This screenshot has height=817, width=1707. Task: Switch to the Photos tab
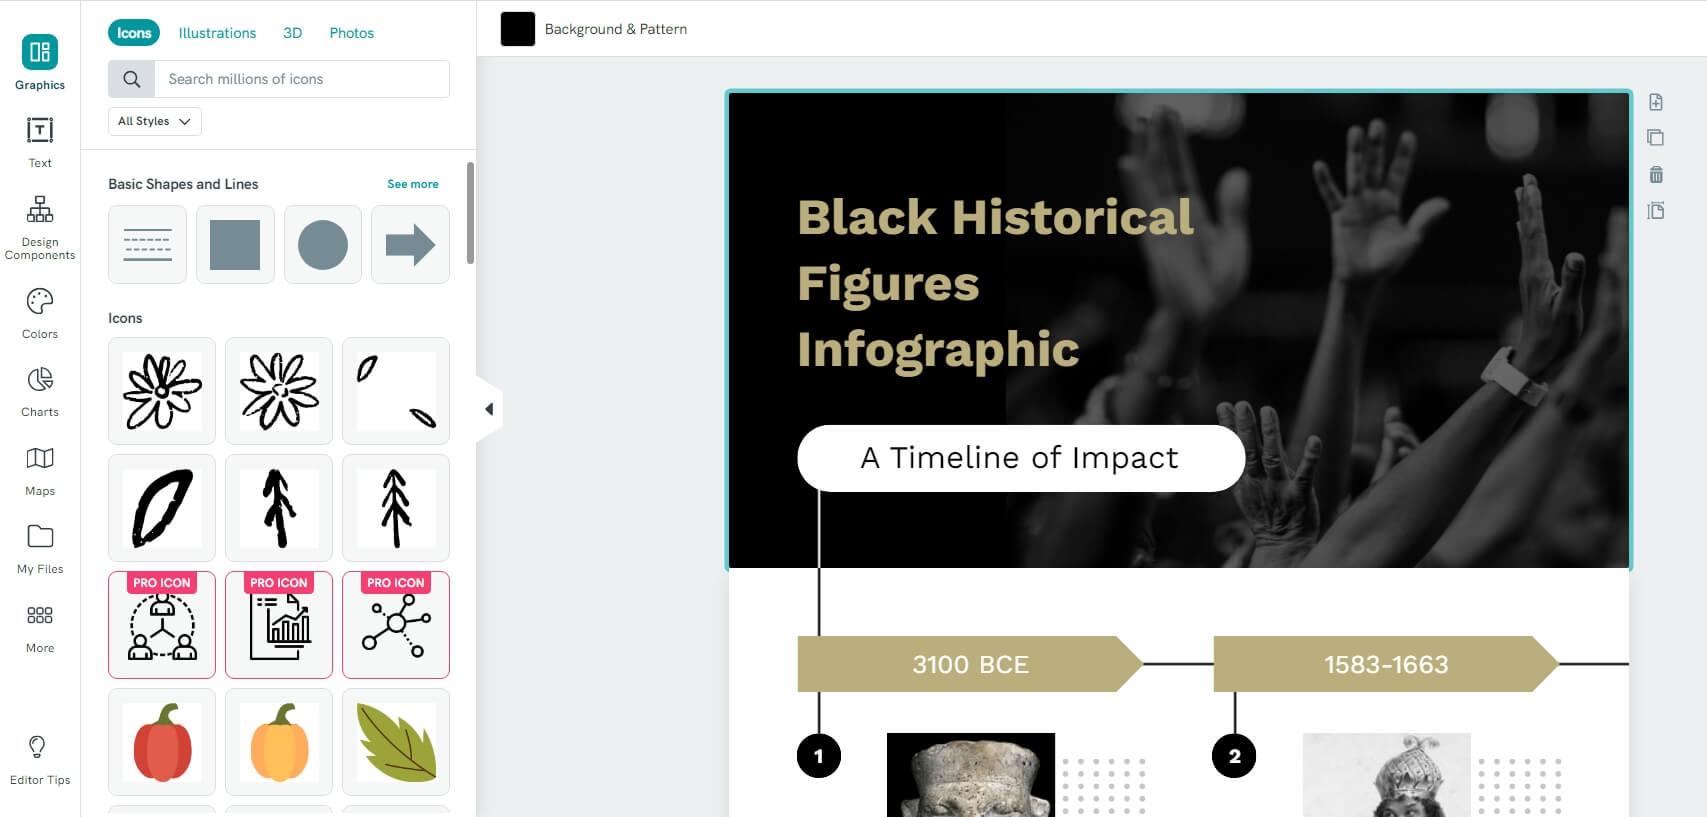click(x=352, y=33)
